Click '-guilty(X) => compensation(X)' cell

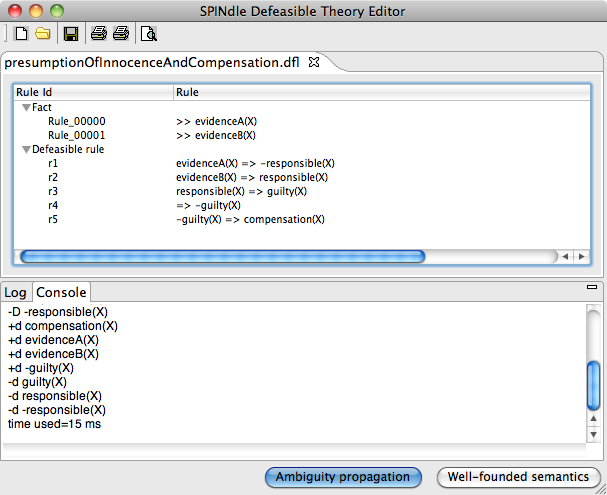[250, 219]
